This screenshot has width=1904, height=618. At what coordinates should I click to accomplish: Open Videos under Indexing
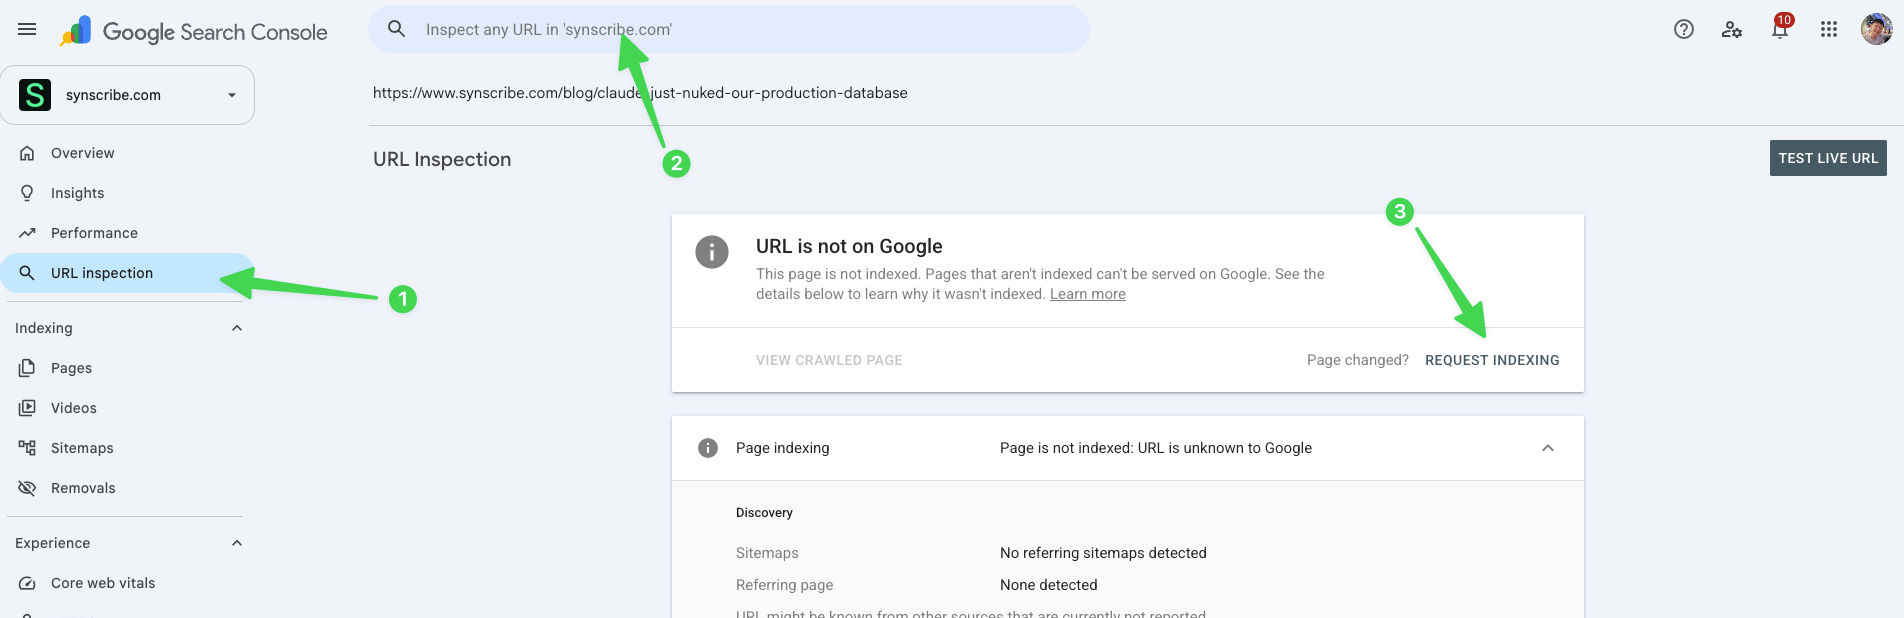pos(74,408)
